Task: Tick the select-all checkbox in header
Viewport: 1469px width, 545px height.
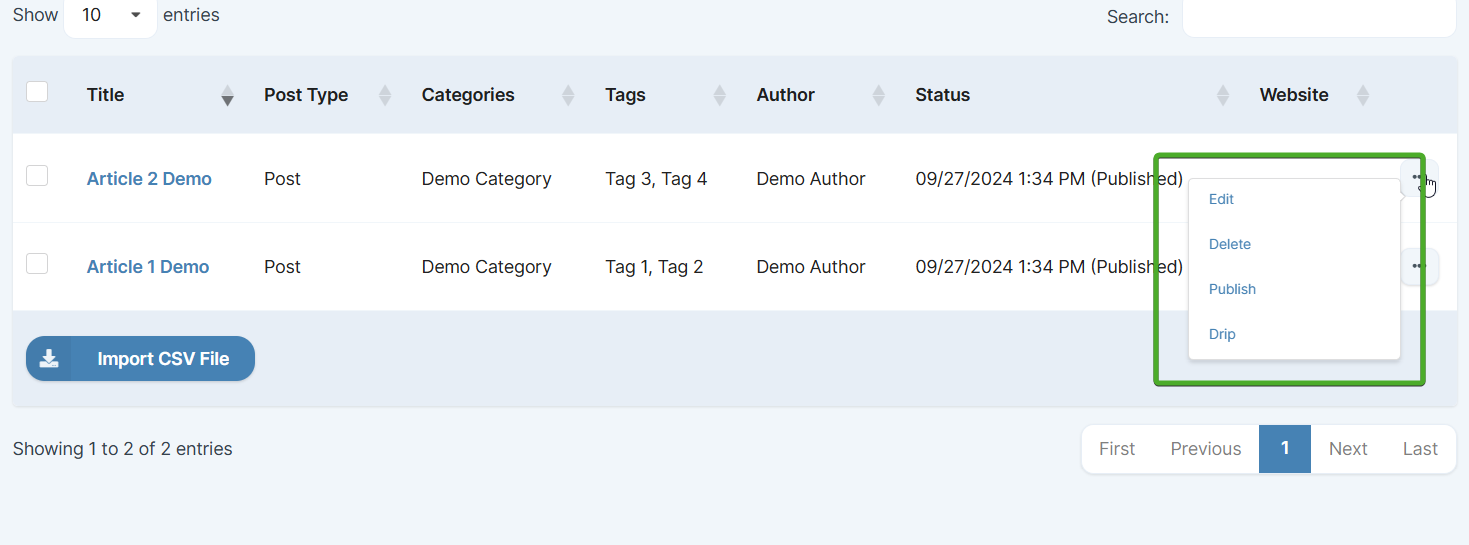Action: (37, 92)
